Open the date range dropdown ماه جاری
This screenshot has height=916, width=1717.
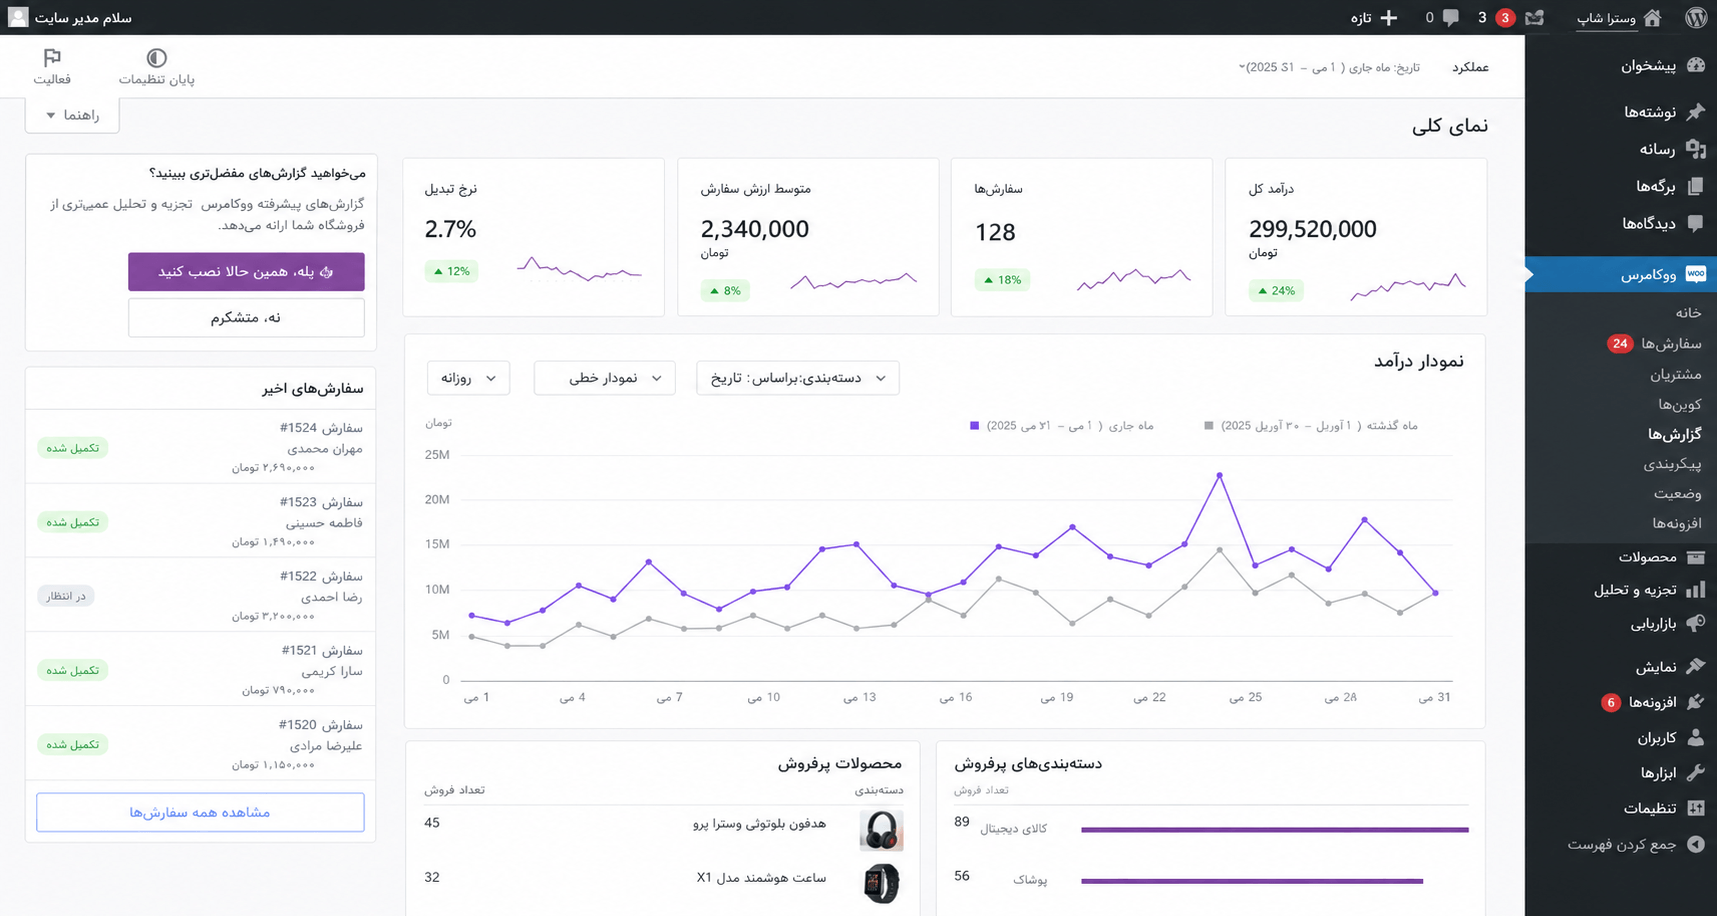1329,67
